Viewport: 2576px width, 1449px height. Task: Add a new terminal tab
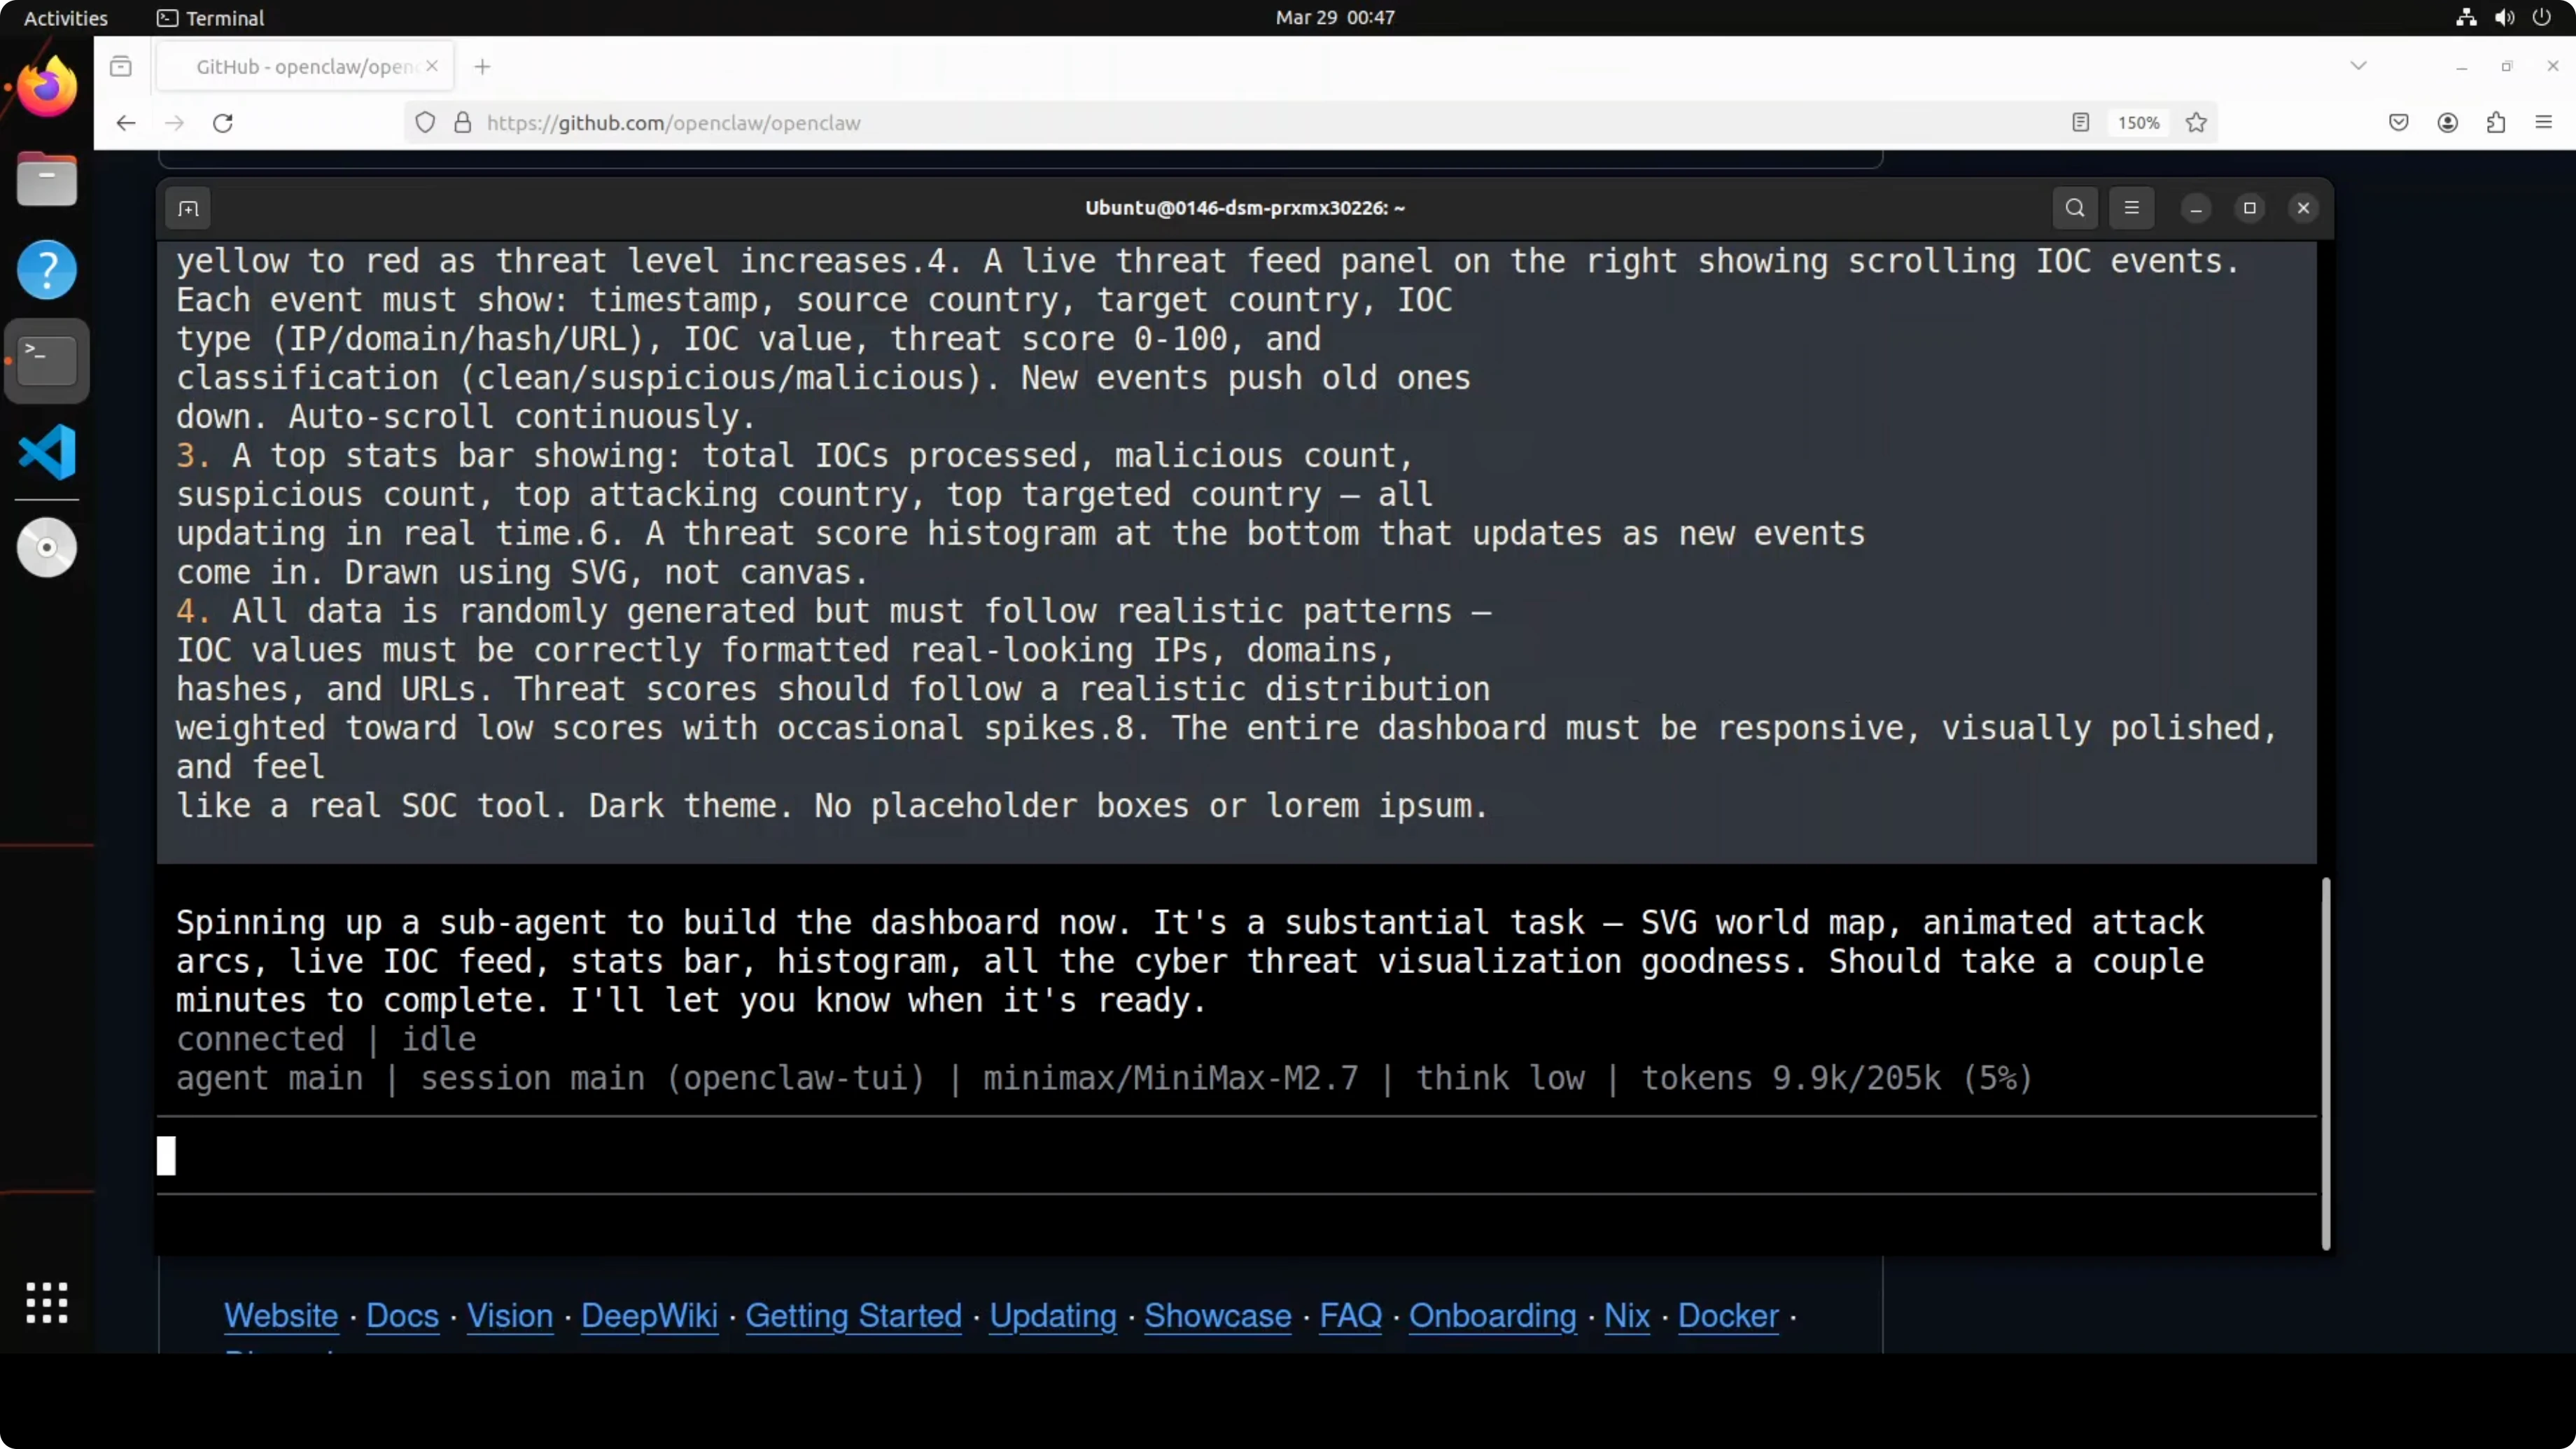(x=188, y=208)
